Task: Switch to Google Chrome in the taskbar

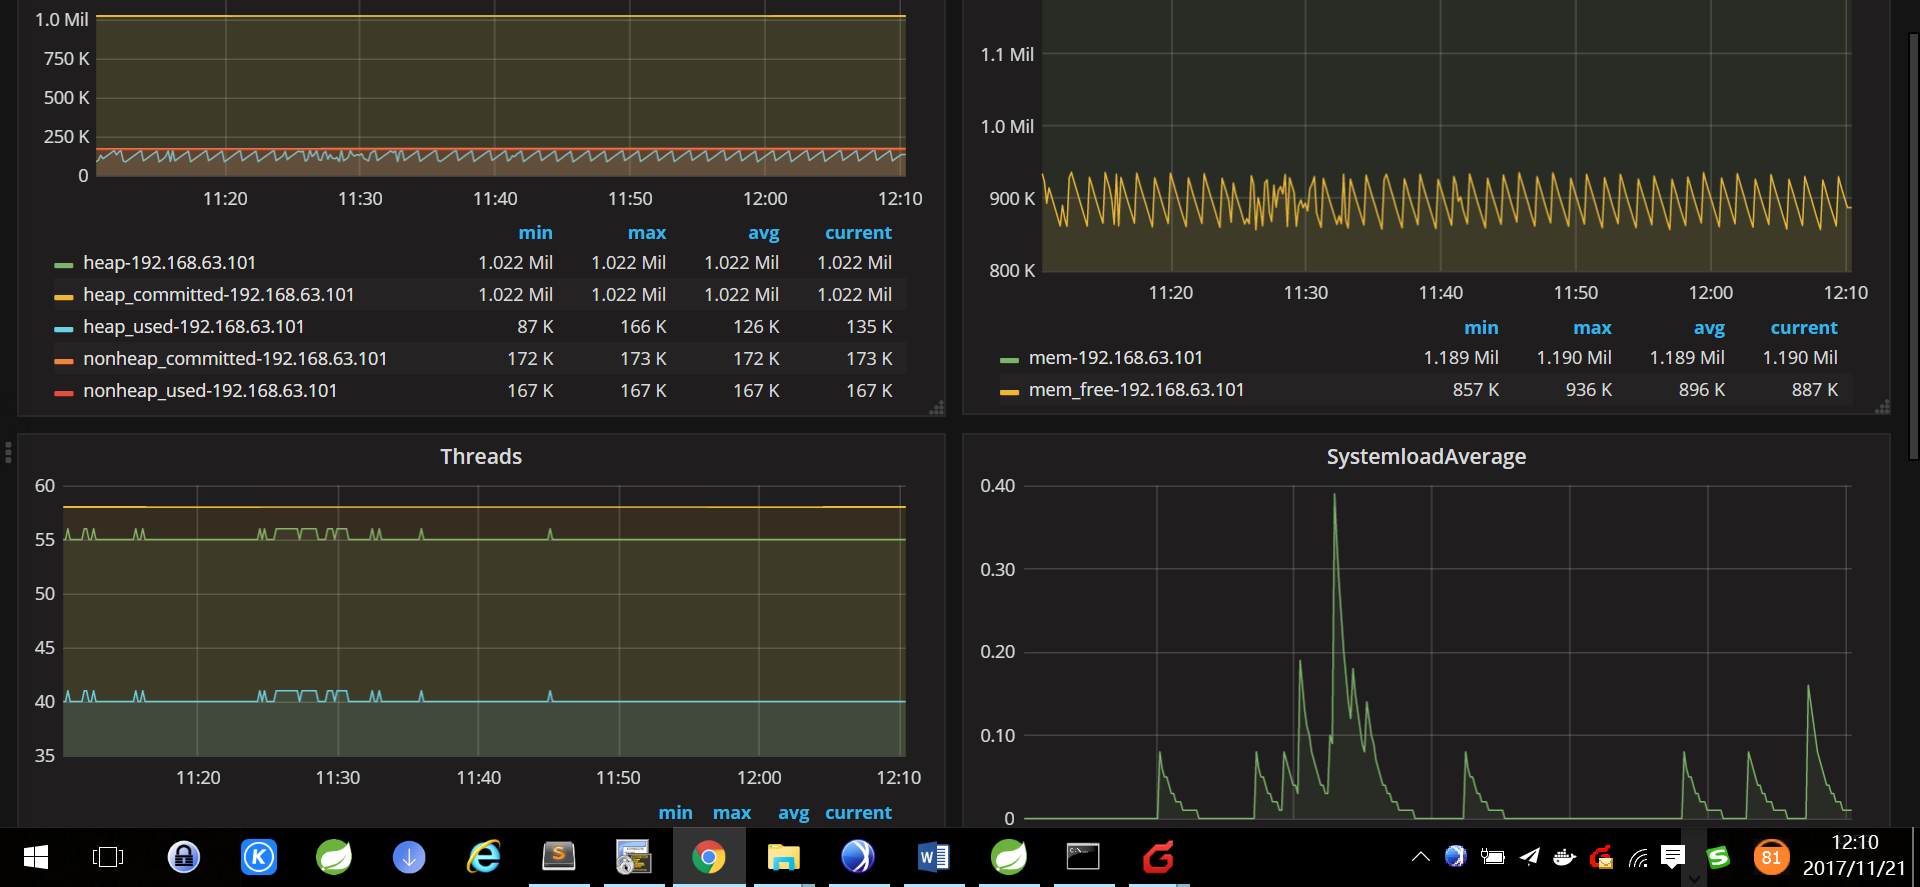Action: [x=709, y=857]
